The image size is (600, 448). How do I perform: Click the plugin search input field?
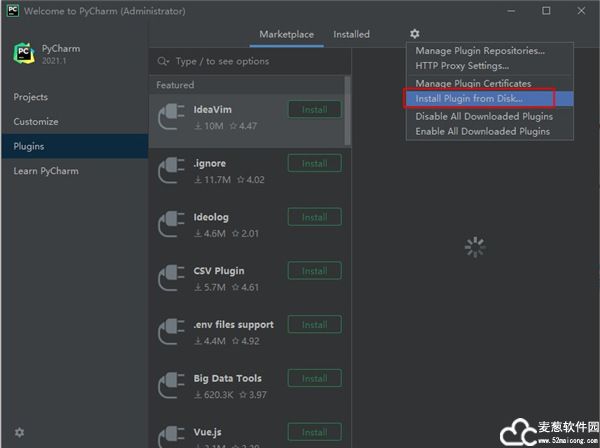click(x=250, y=61)
